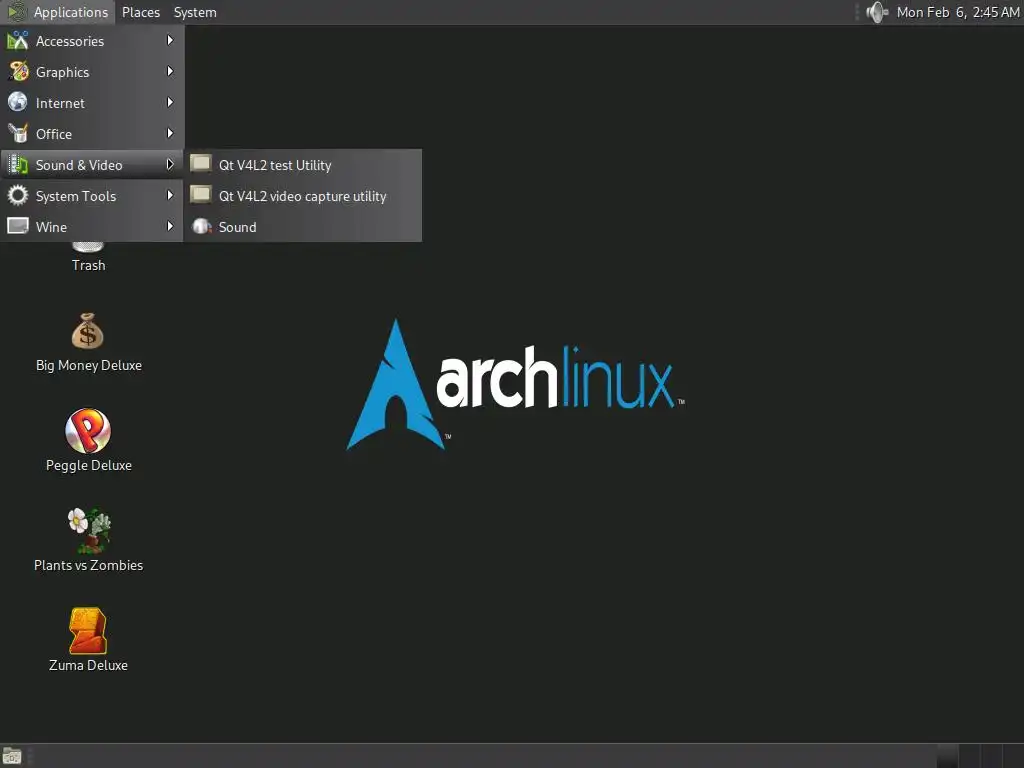Screen dimensions: 1024x768
Task: Click the System Tools gear icon
Action: click(x=18, y=195)
